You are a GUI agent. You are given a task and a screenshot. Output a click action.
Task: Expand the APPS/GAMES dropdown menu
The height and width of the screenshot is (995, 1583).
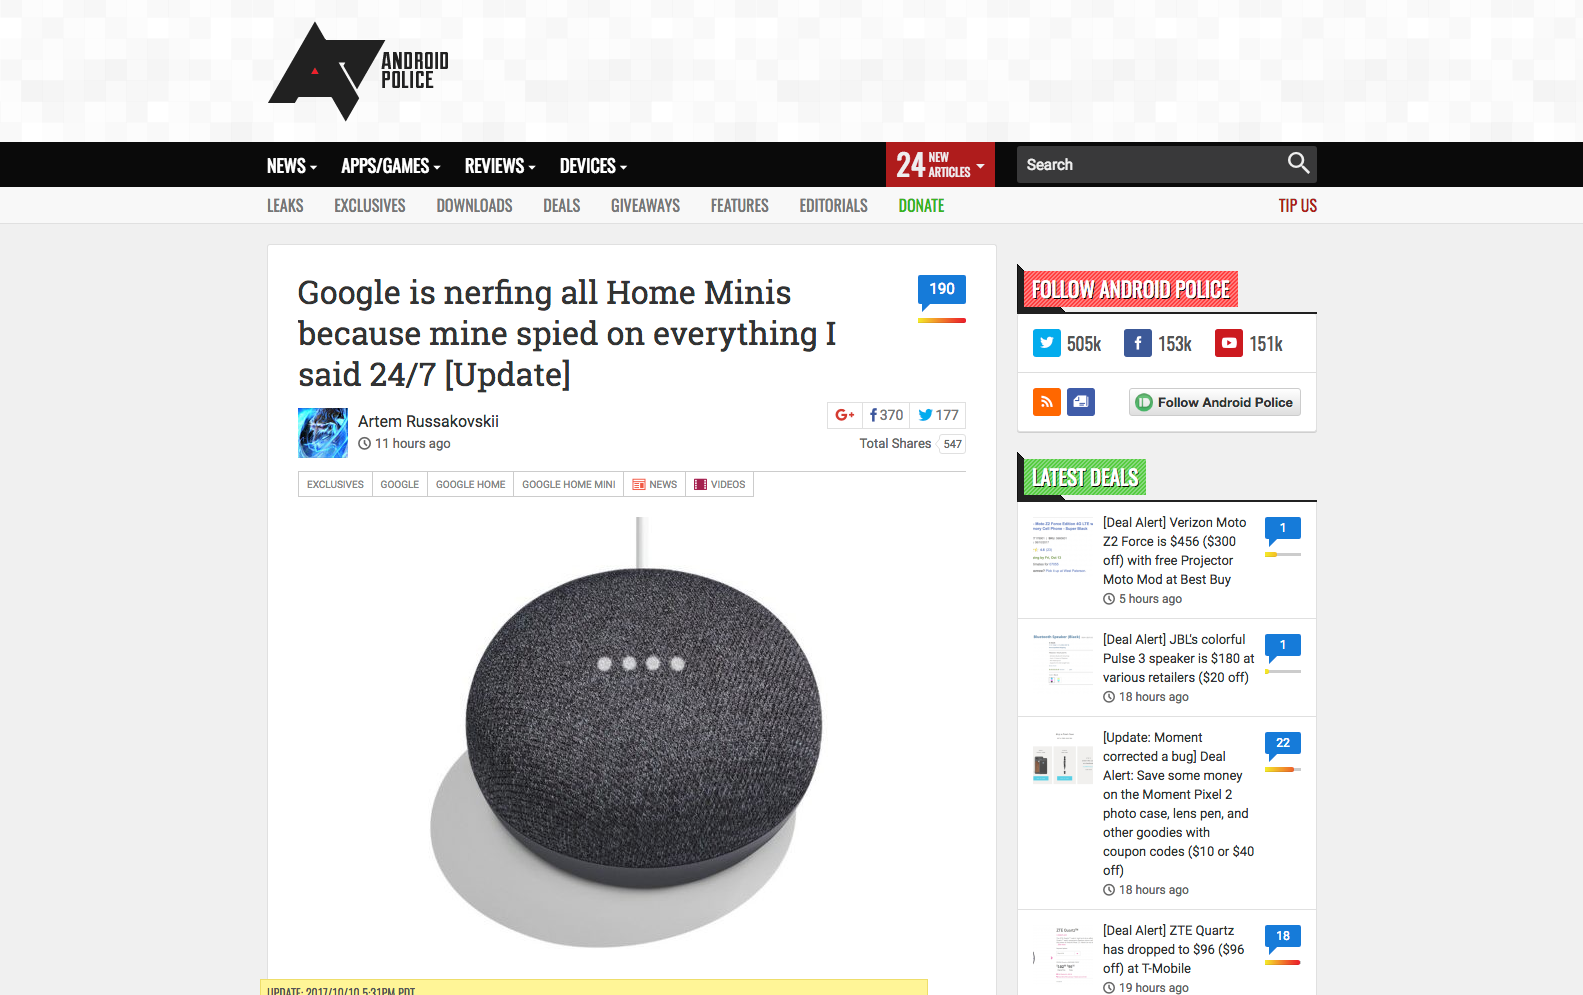click(x=391, y=166)
